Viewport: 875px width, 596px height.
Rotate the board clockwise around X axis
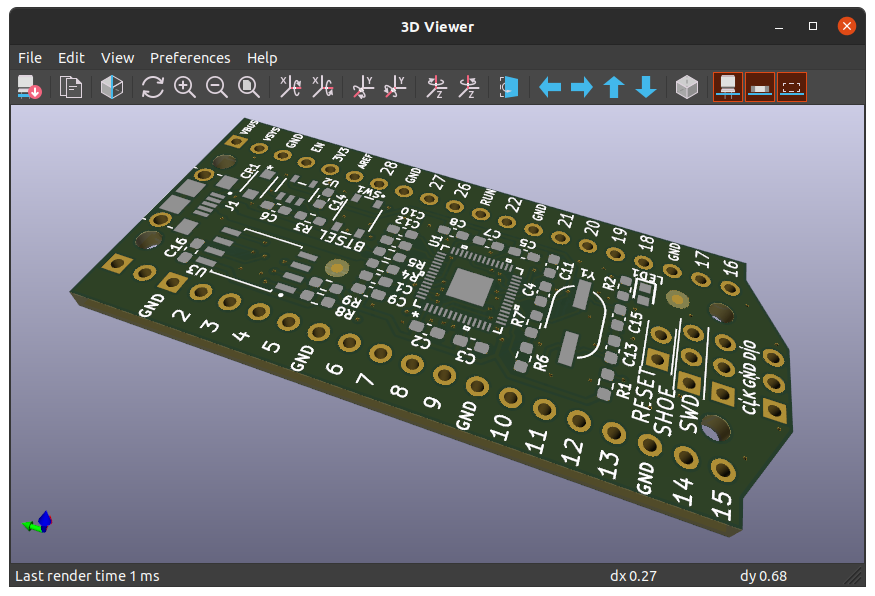pyautogui.click(x=290, y=87)
